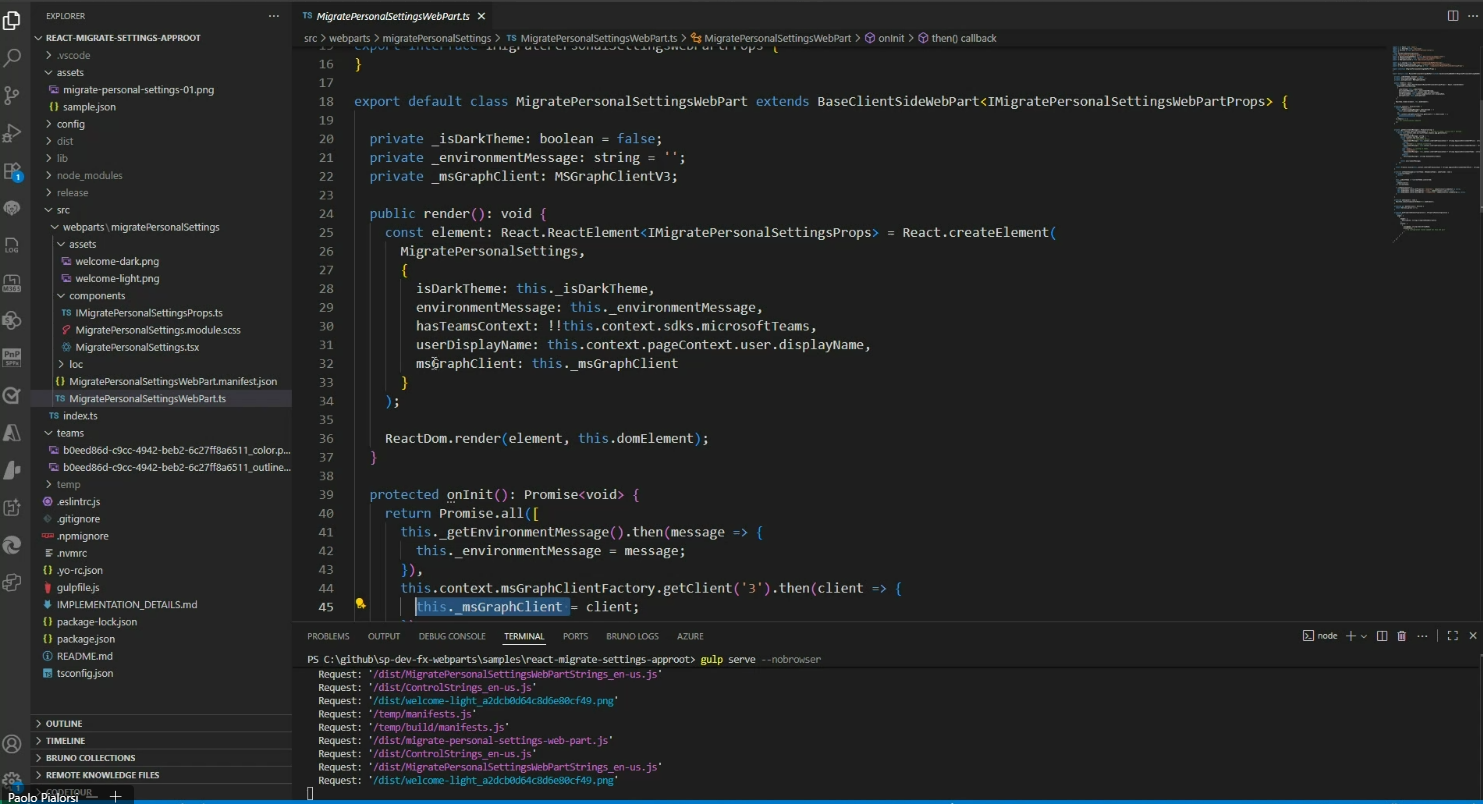The height and width of the screenshot is (804, 1483).
Task: Click onInit in the breadcrumb path
Action: point(891,38)
